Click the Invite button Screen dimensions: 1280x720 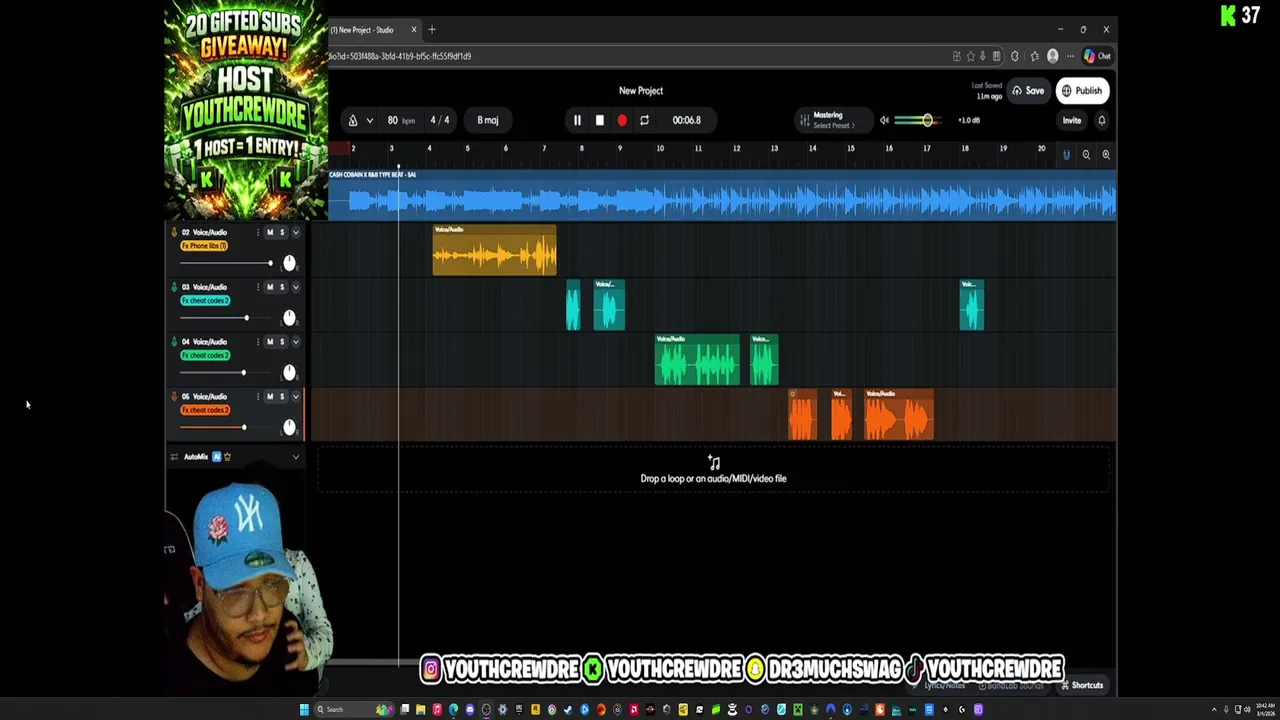click(x=1071, y=120)
